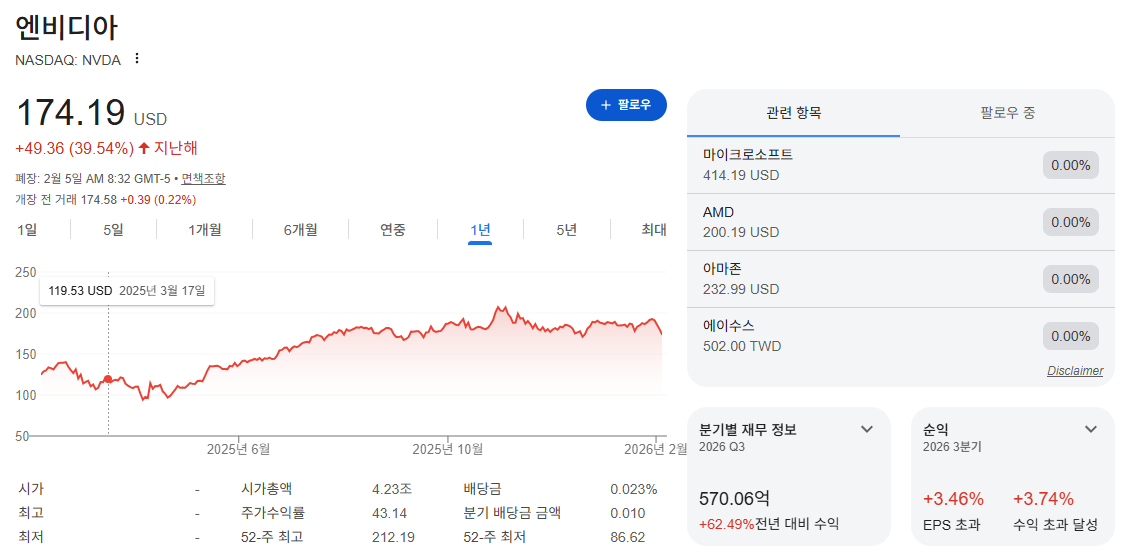This screenshot has width=1134, height=554.
Task: Click the 분기 배당금 금액 value 0.010
Action: [x=627, y=513]
